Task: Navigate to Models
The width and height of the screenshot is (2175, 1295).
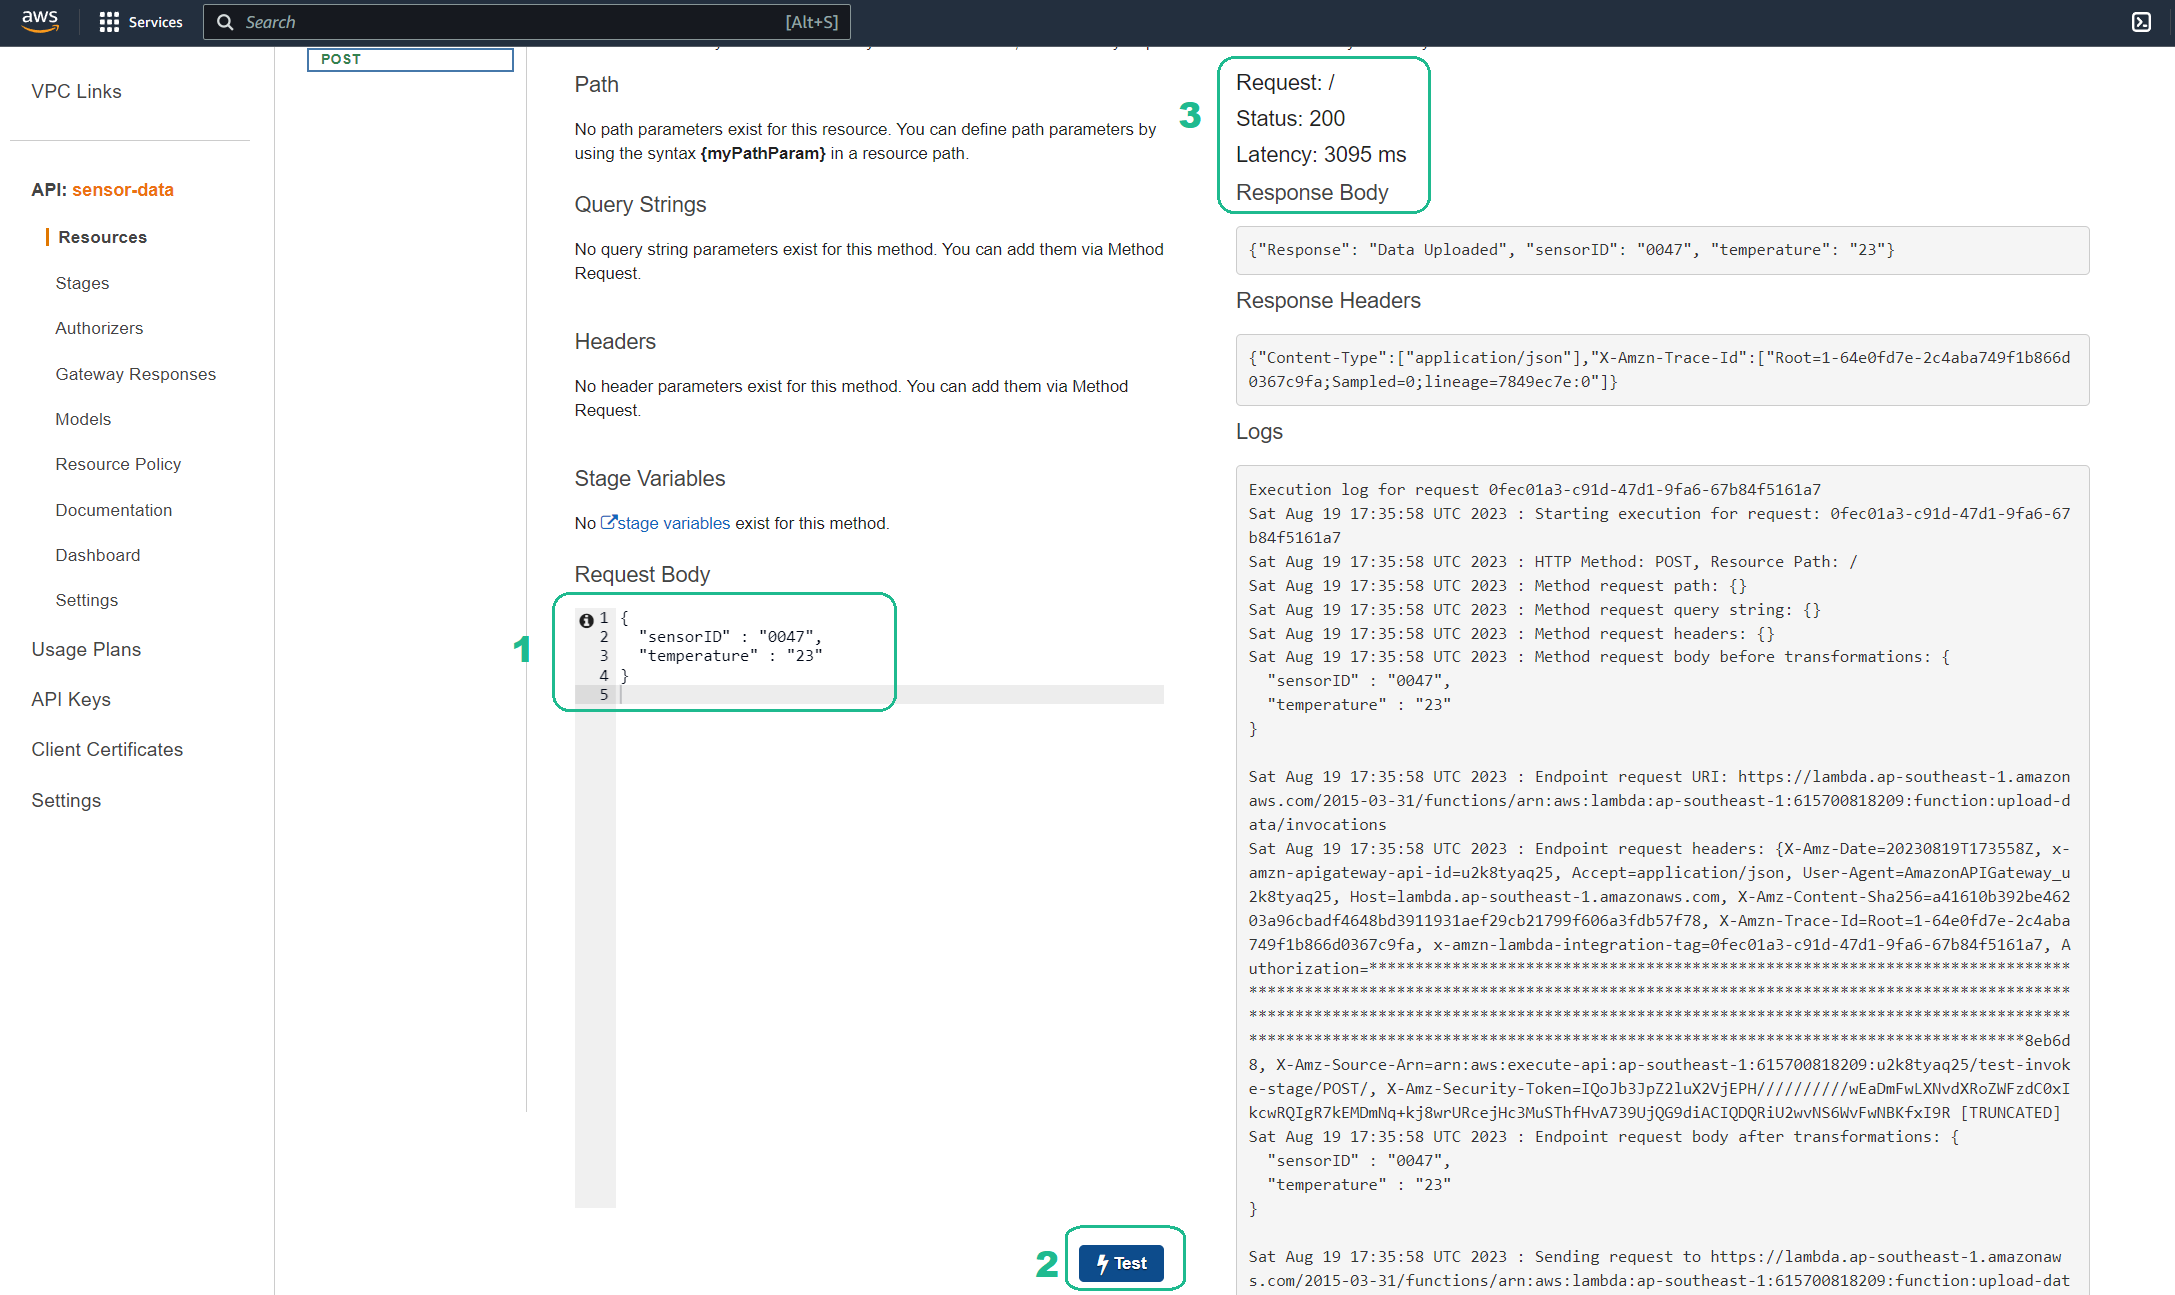Action: pyautogui.click(x=83, y=419)
